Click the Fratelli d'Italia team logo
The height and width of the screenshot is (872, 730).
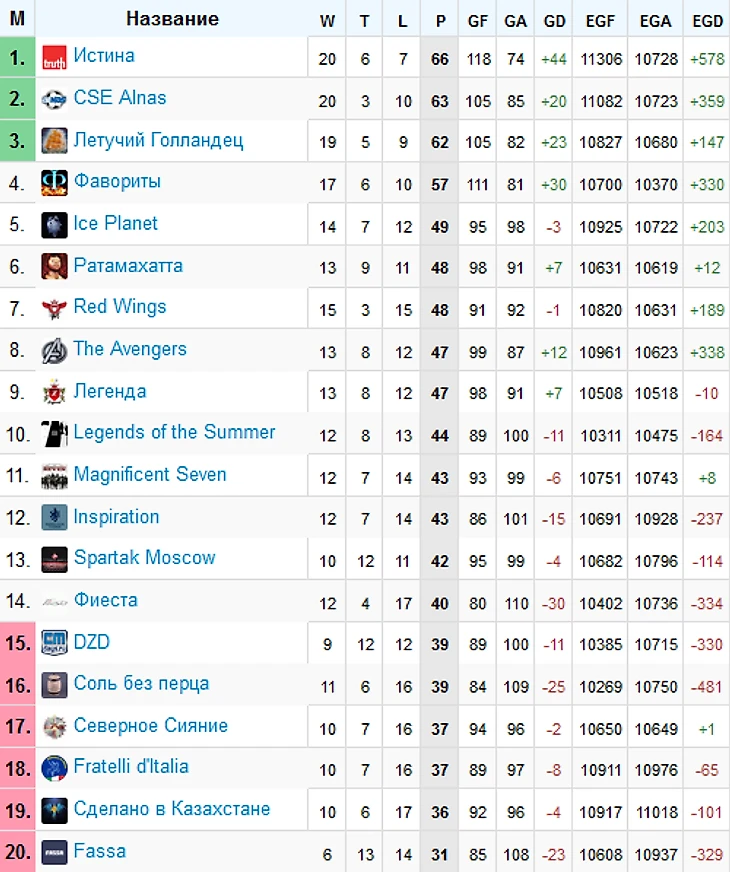click(x=54, y=769)
